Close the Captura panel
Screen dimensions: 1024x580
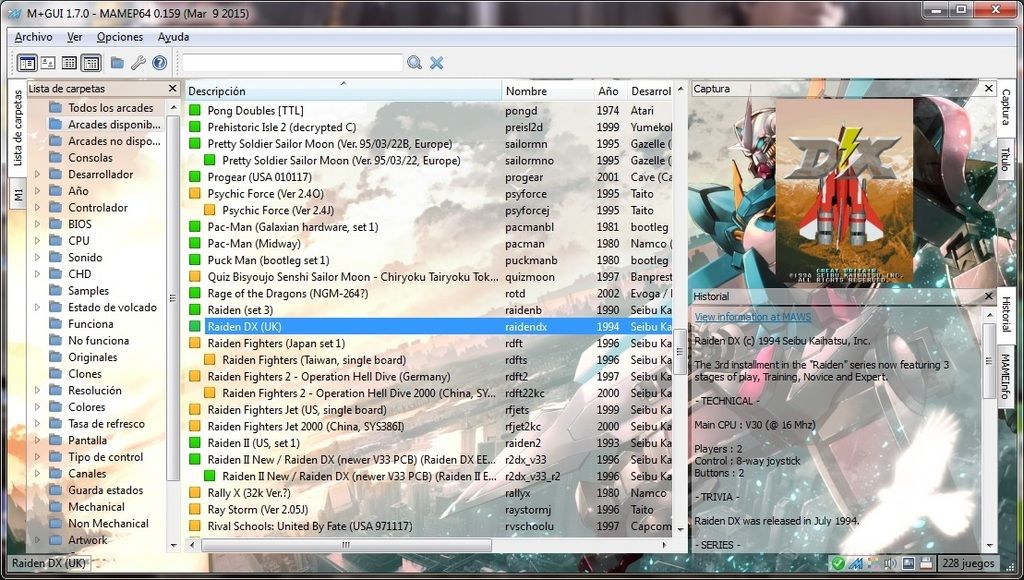pyautogui.click(x=989, y=88)
